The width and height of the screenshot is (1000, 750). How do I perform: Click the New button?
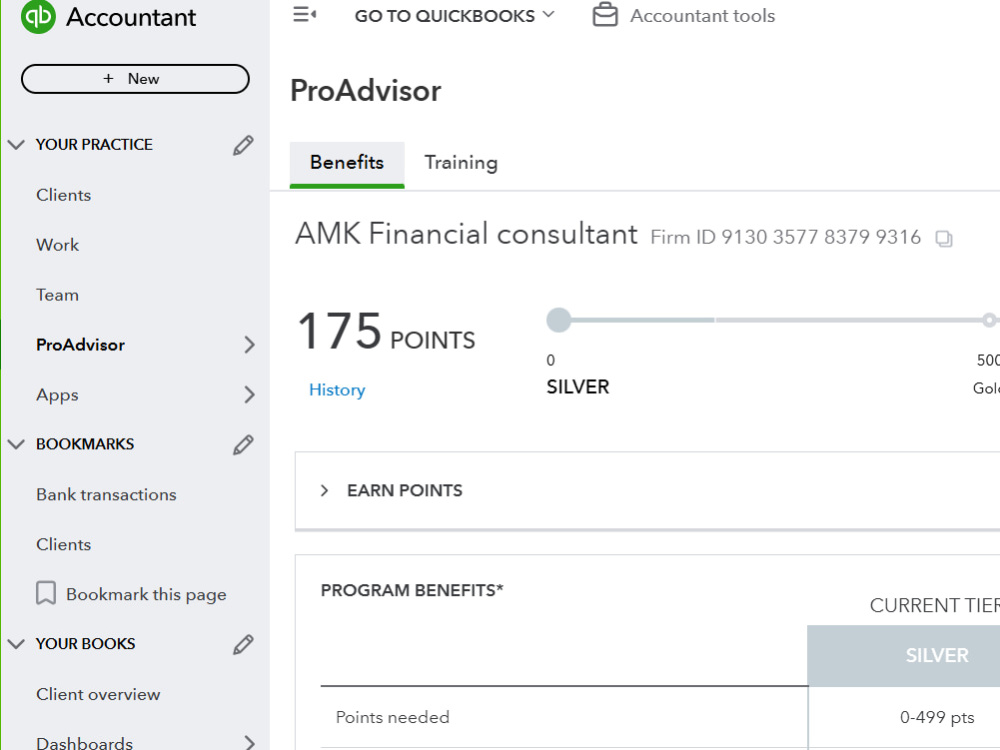[x=135, y=78]
